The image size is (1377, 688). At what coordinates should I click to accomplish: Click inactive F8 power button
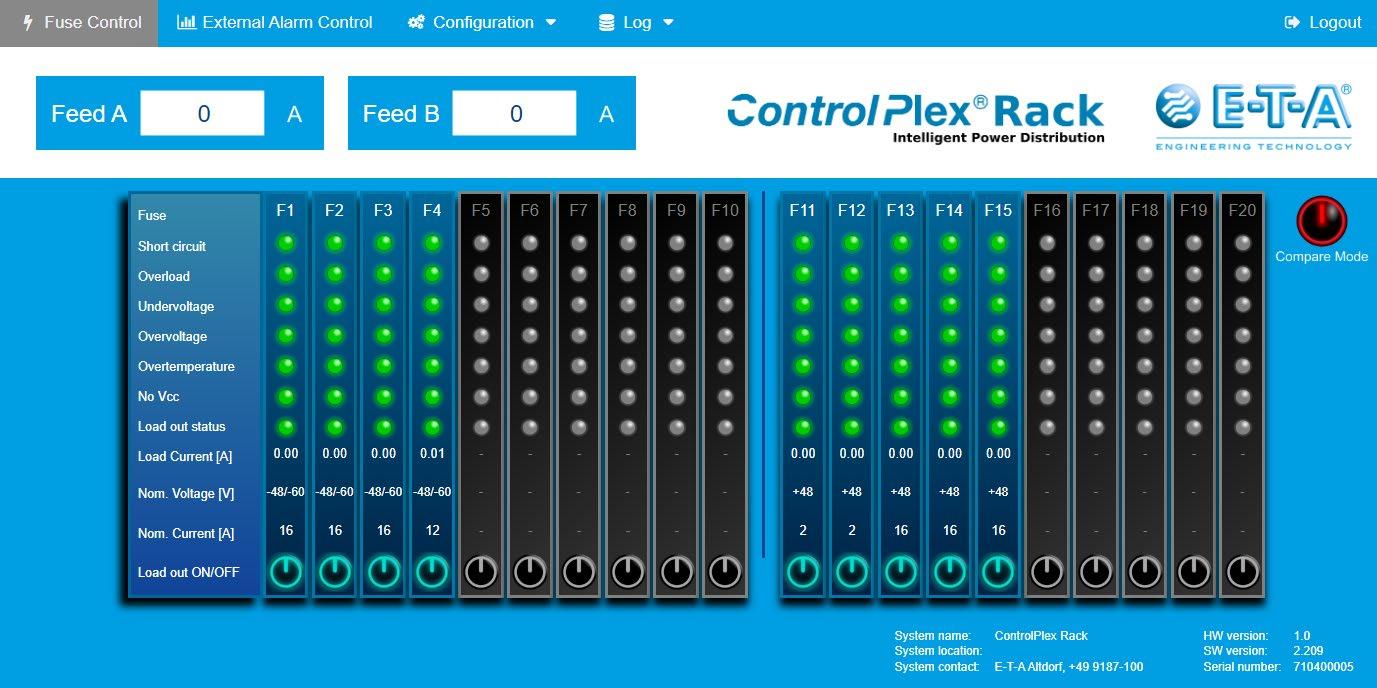click(x=628, y=571)
